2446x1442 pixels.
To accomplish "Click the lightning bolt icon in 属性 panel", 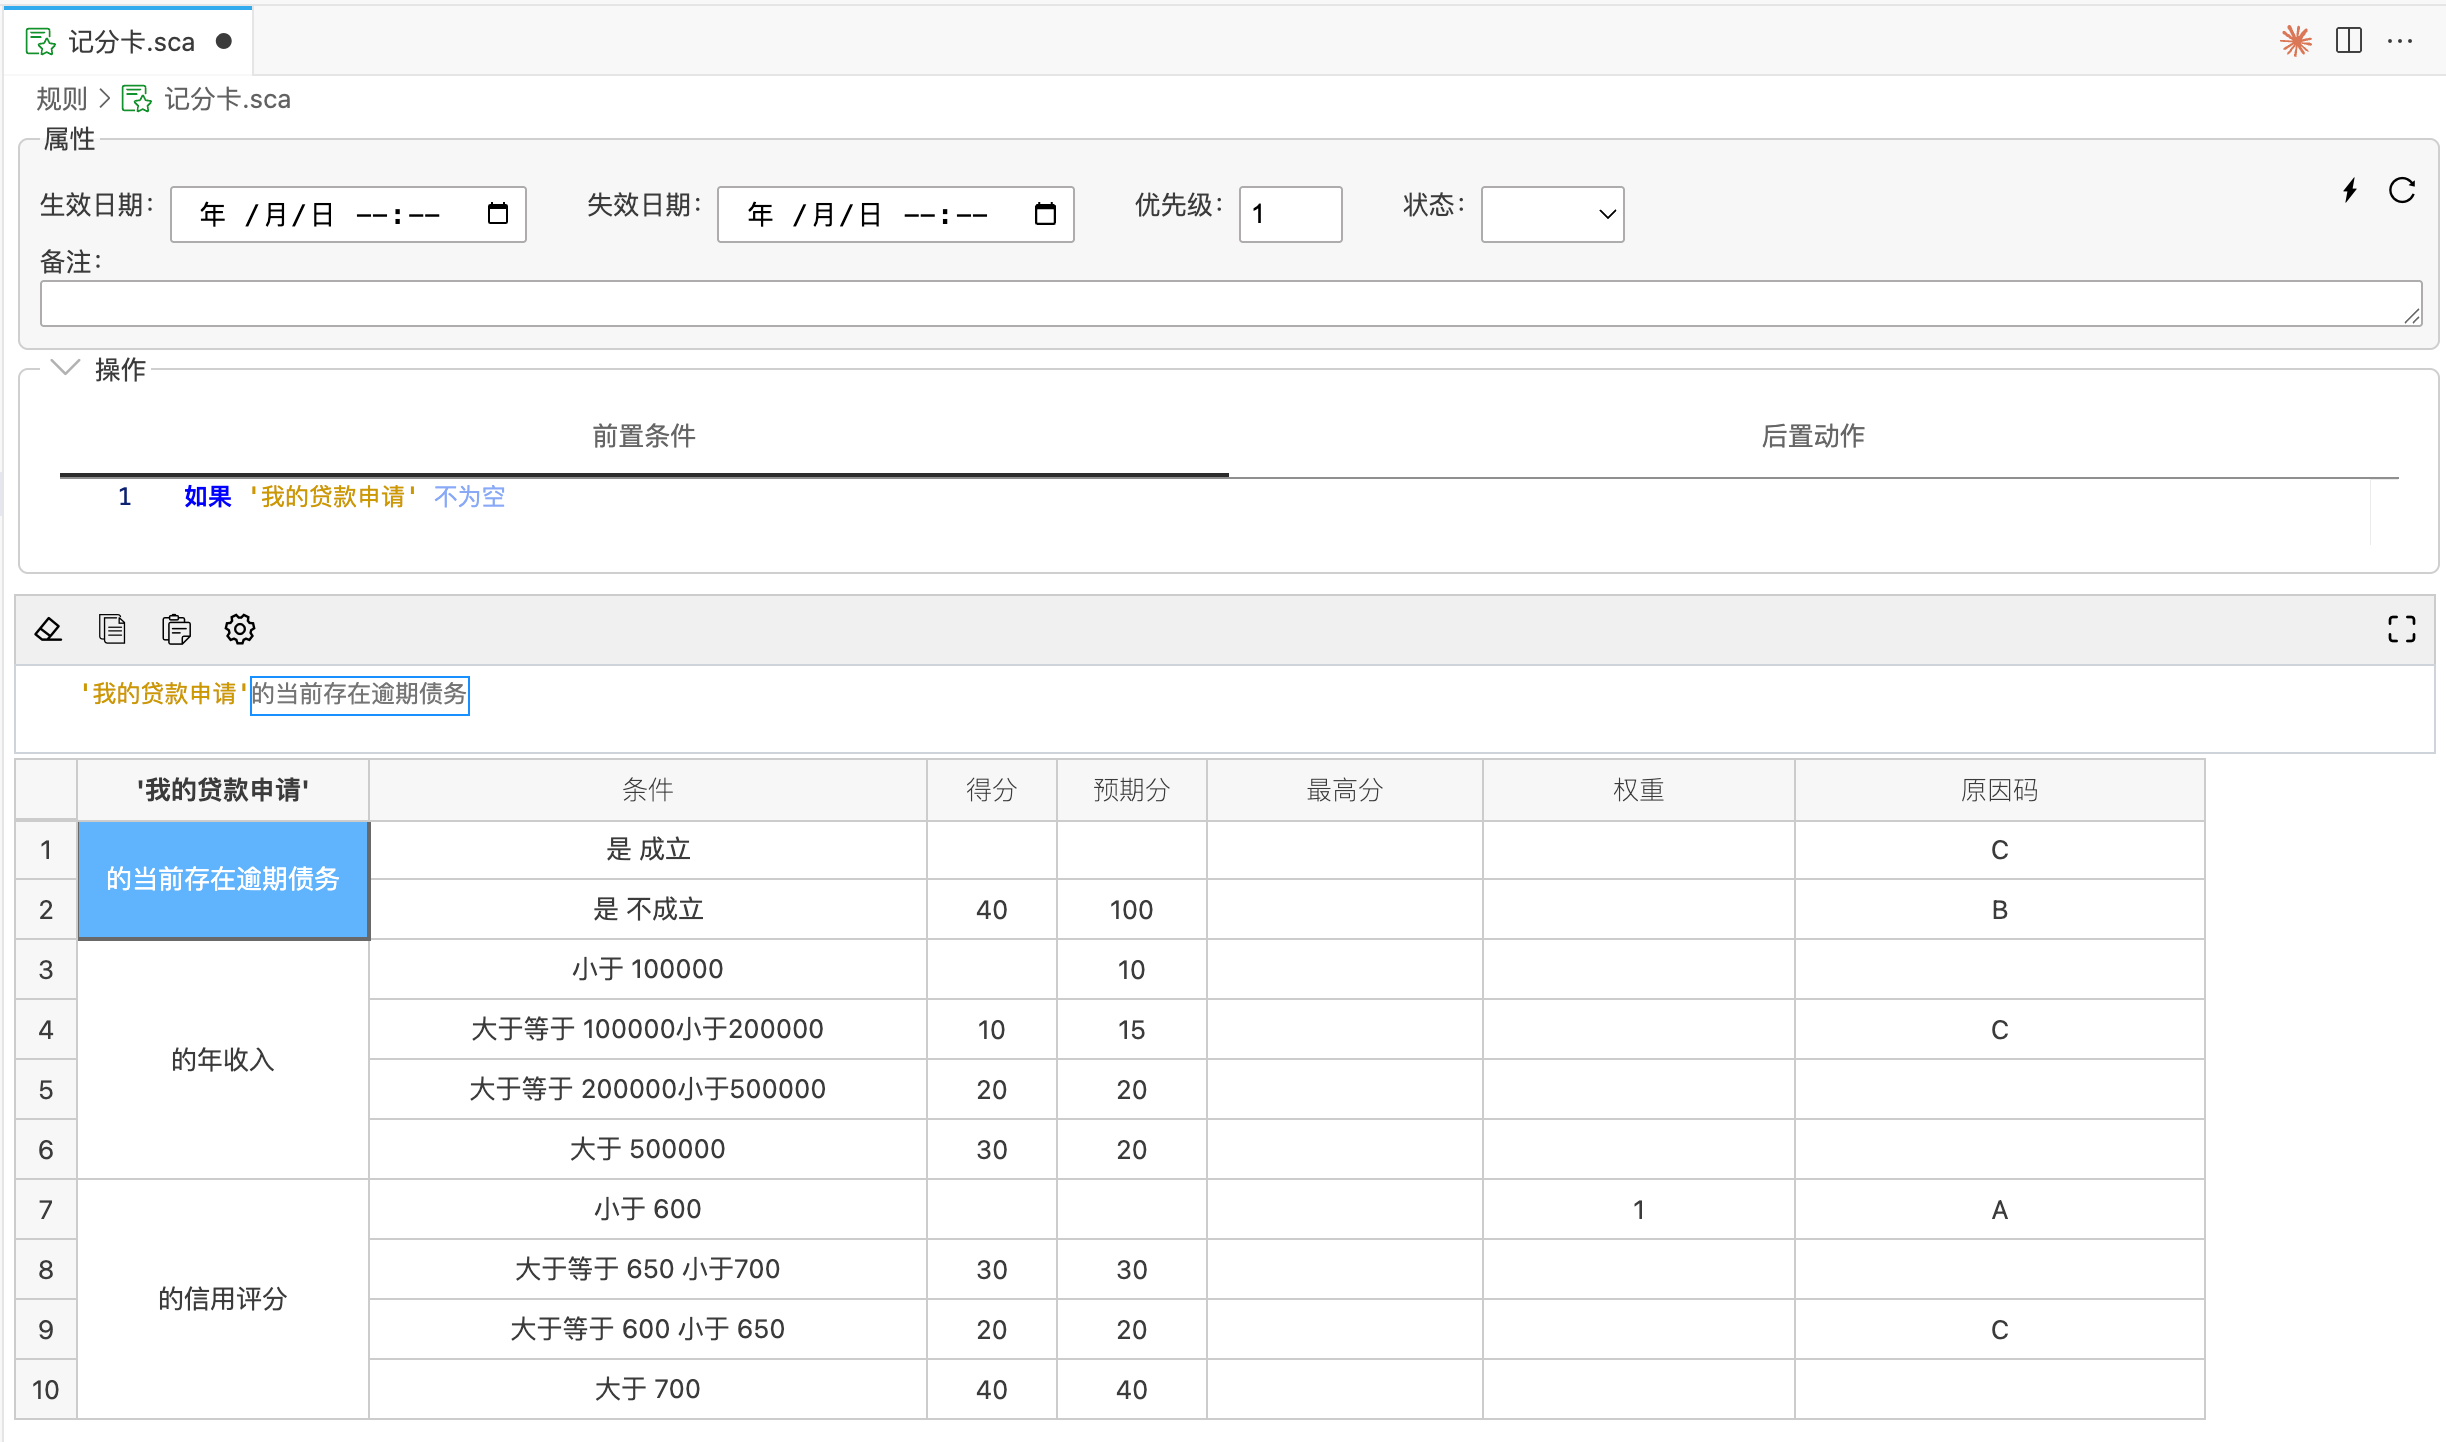I will [x=2350, y=190].
